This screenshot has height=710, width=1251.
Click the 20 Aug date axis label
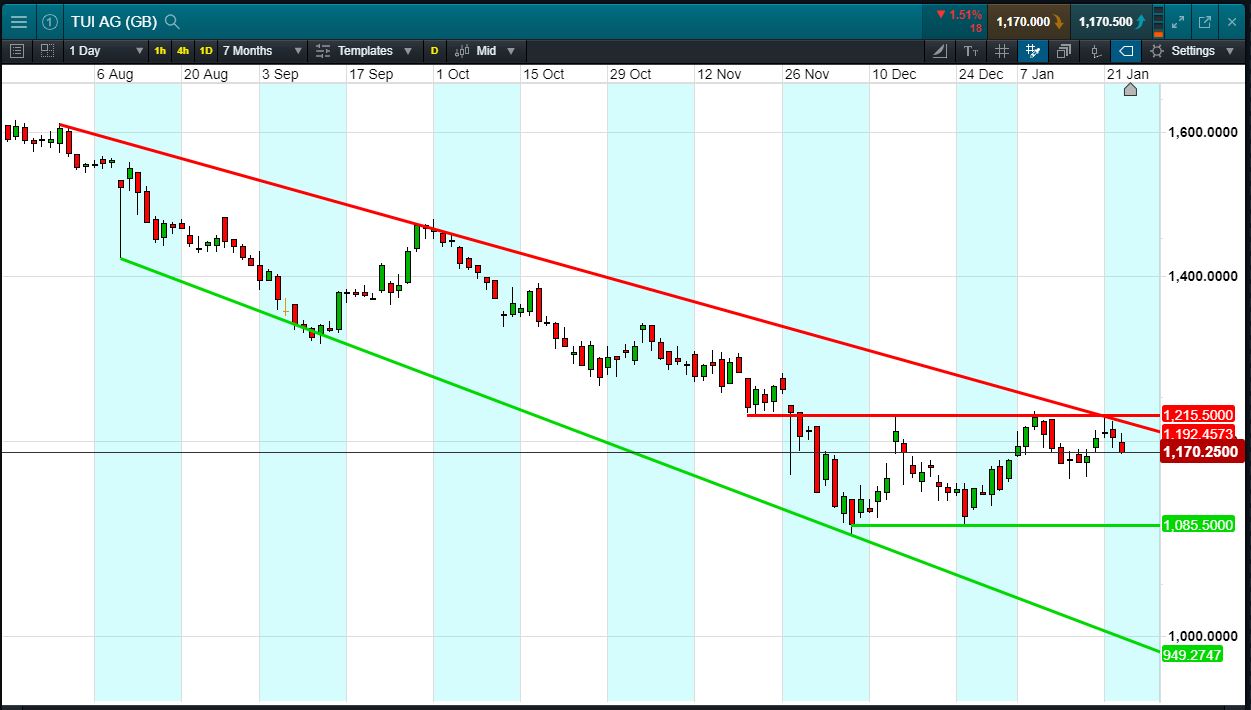[x=206, y=75]
